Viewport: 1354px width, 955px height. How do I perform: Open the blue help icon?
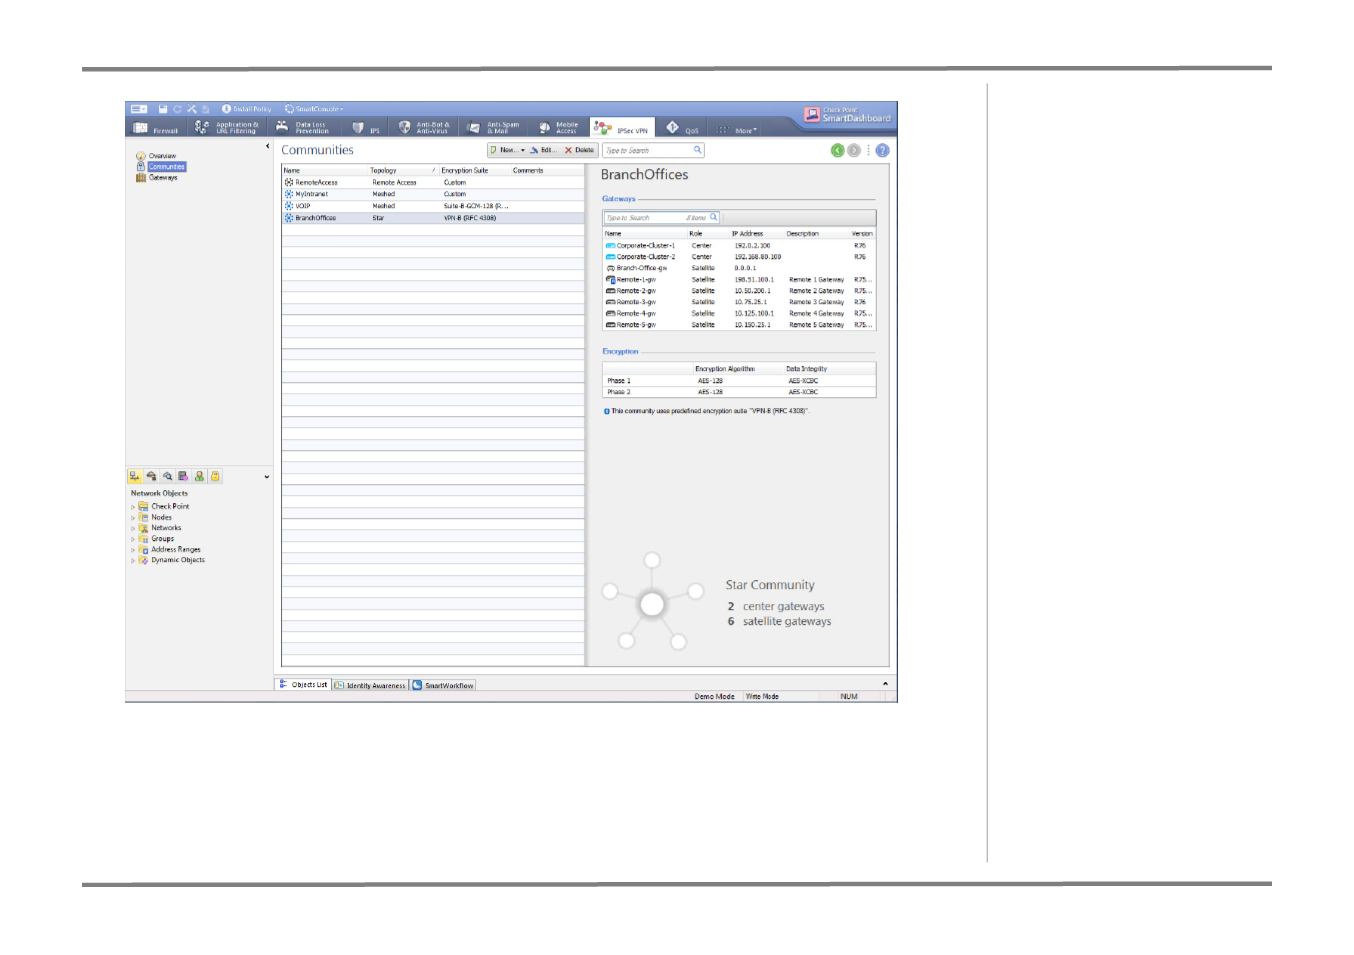coord(882,150)
